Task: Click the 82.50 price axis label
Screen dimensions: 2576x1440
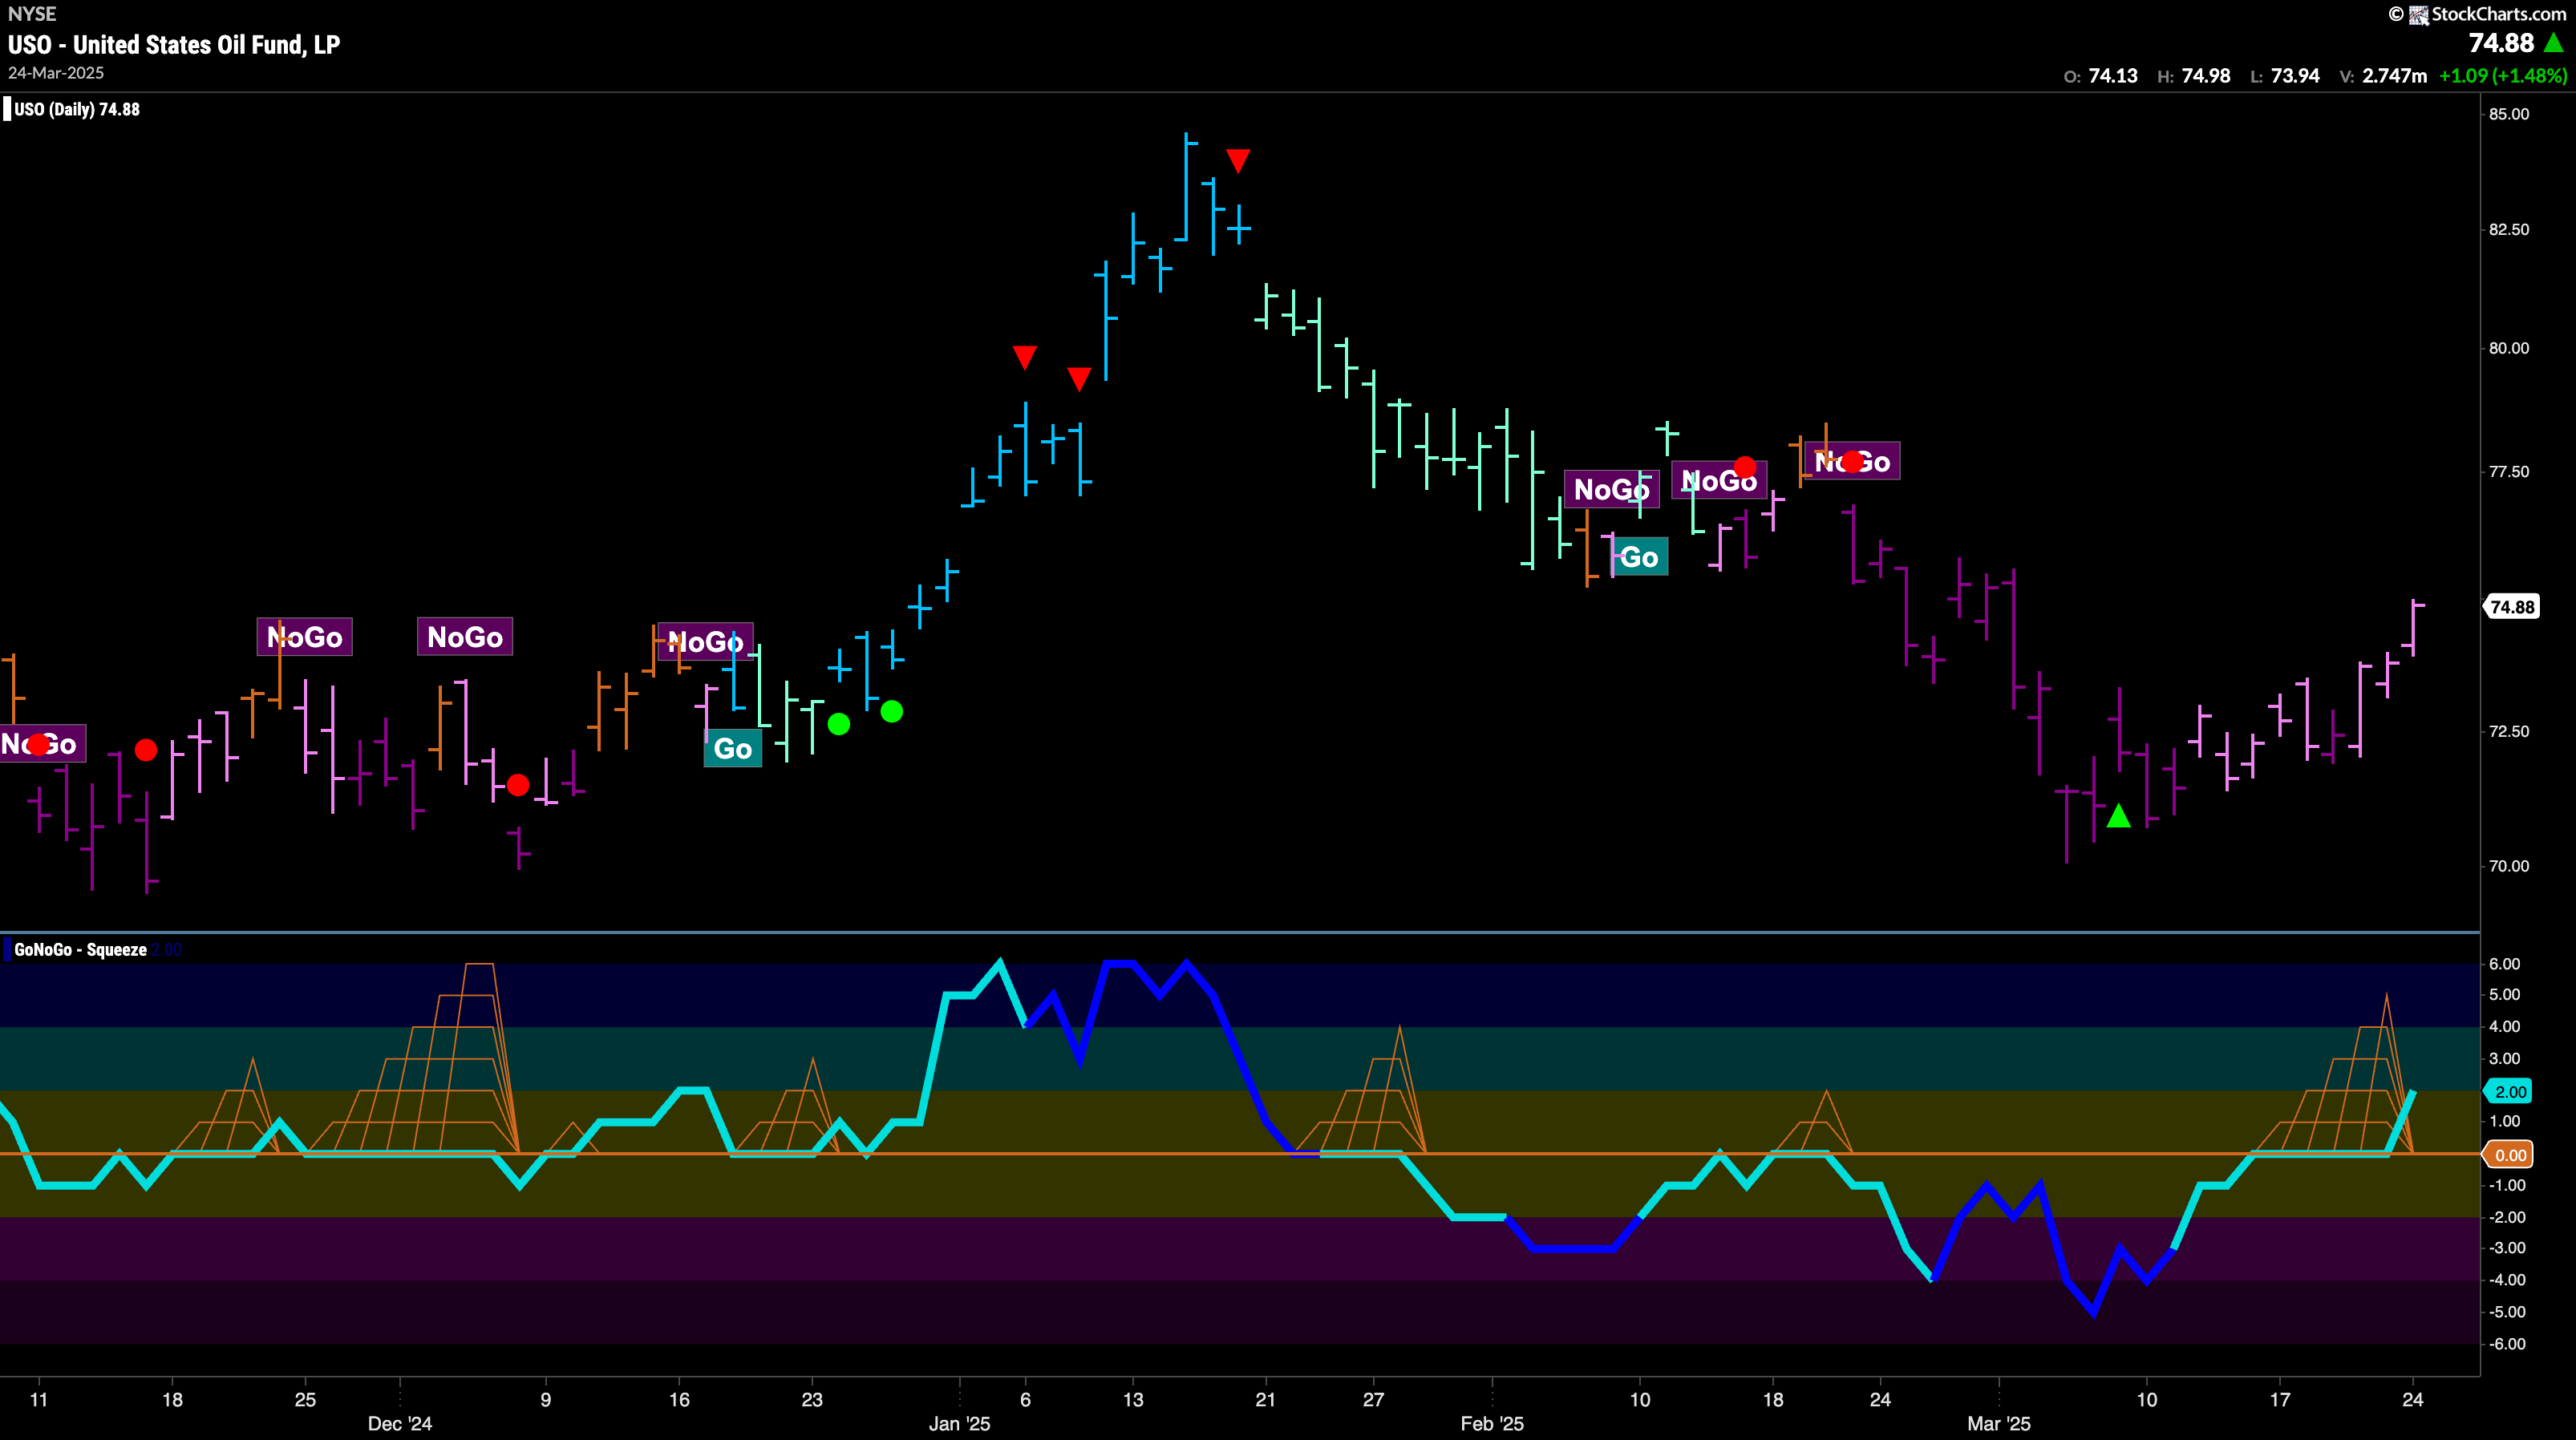Action: [x=2508, y=230]
